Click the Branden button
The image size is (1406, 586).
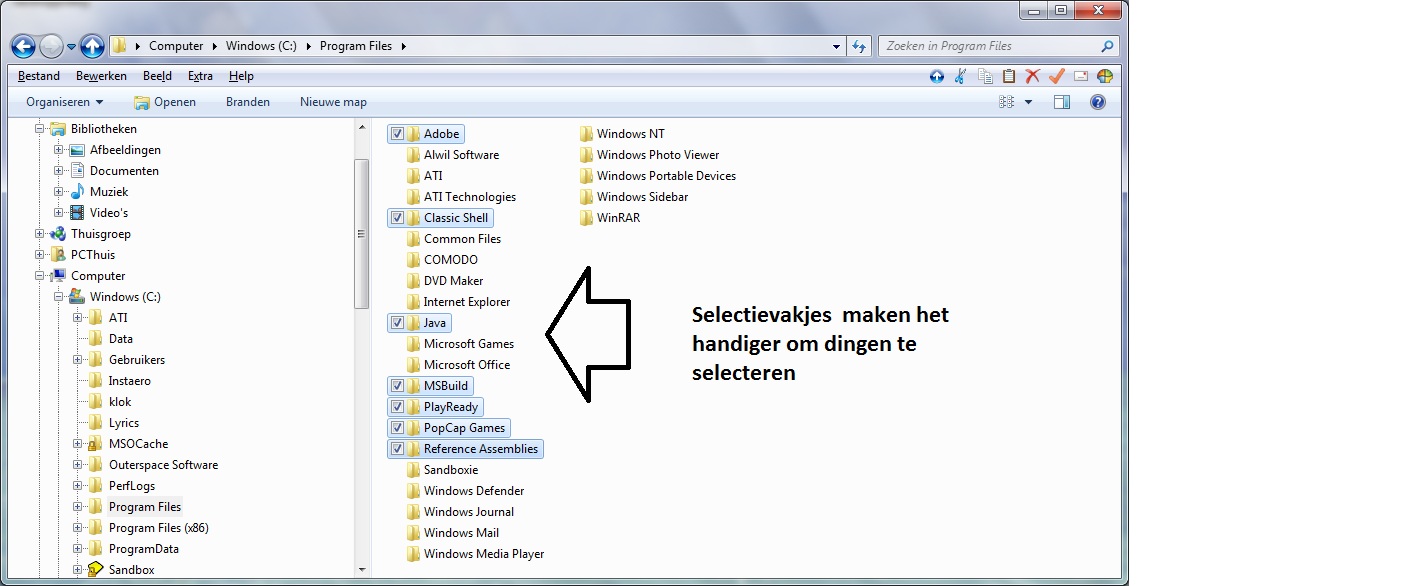coord(248,102)
